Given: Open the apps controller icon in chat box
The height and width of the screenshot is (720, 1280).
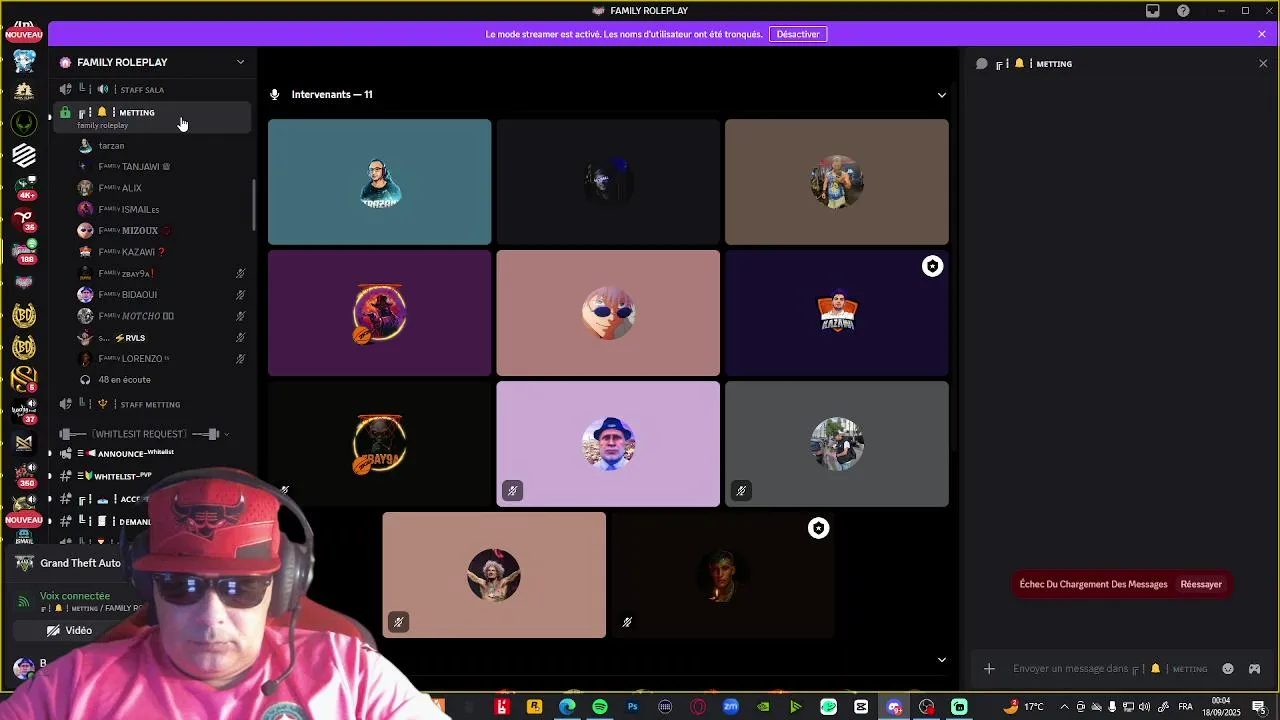Looking at the screenshot, I should point(1255,669).
